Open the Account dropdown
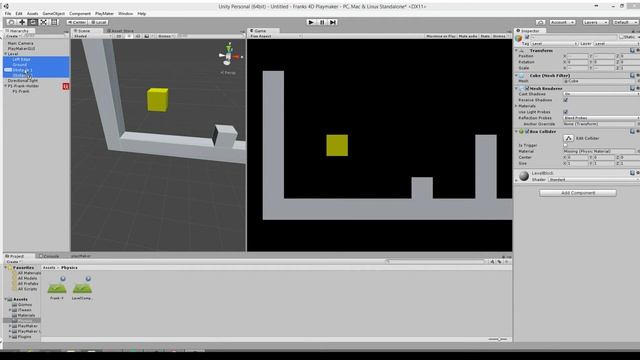This screenshot has height=360, width=640. pyautogui.click(x=562, y=22)
